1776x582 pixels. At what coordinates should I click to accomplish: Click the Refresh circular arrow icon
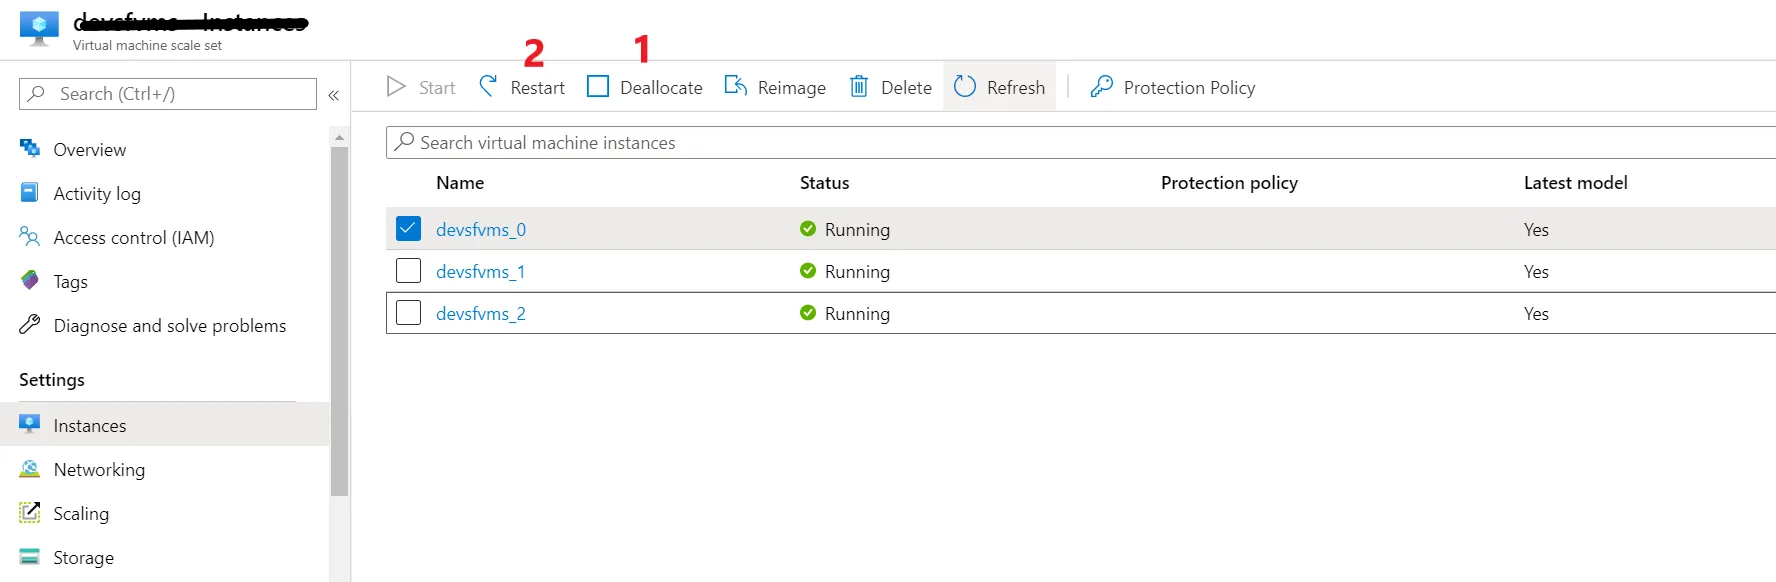pos(965,87)
